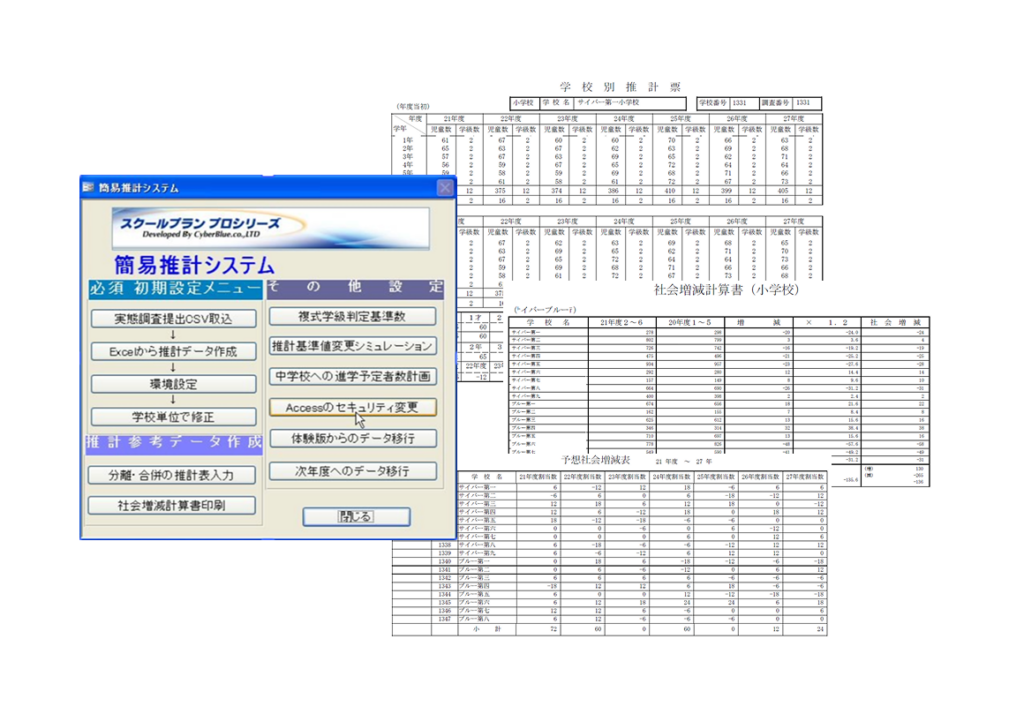The height and width of the screenshot is (714, 1024).
Task: Click the 予想社会増減表 report title
Action: (596, 460)
